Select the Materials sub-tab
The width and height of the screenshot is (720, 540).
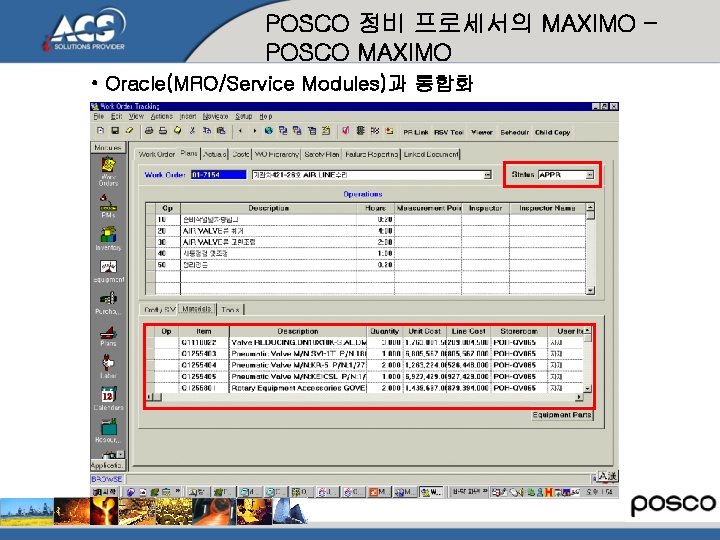[x=197, y=309]
